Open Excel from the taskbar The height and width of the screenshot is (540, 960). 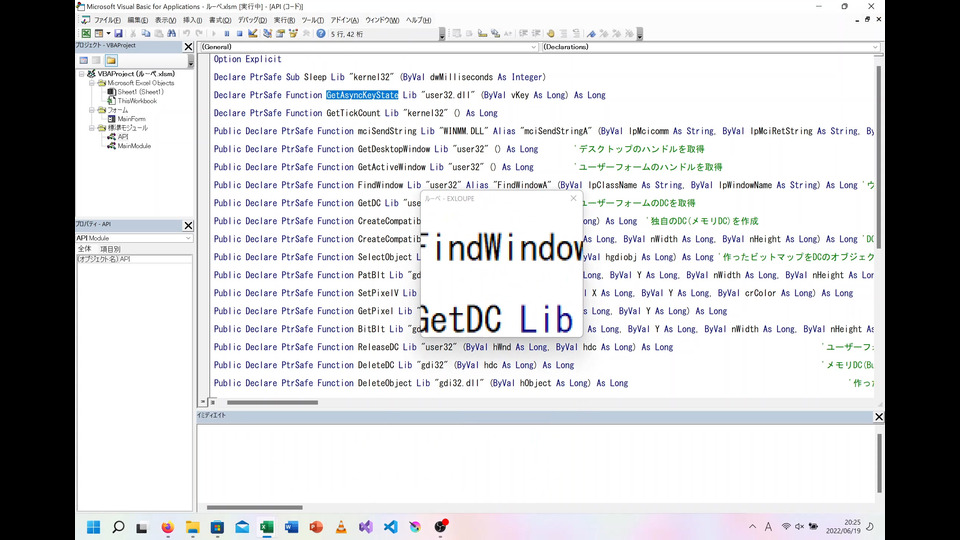pyautogui.click(x=266, y=527)
